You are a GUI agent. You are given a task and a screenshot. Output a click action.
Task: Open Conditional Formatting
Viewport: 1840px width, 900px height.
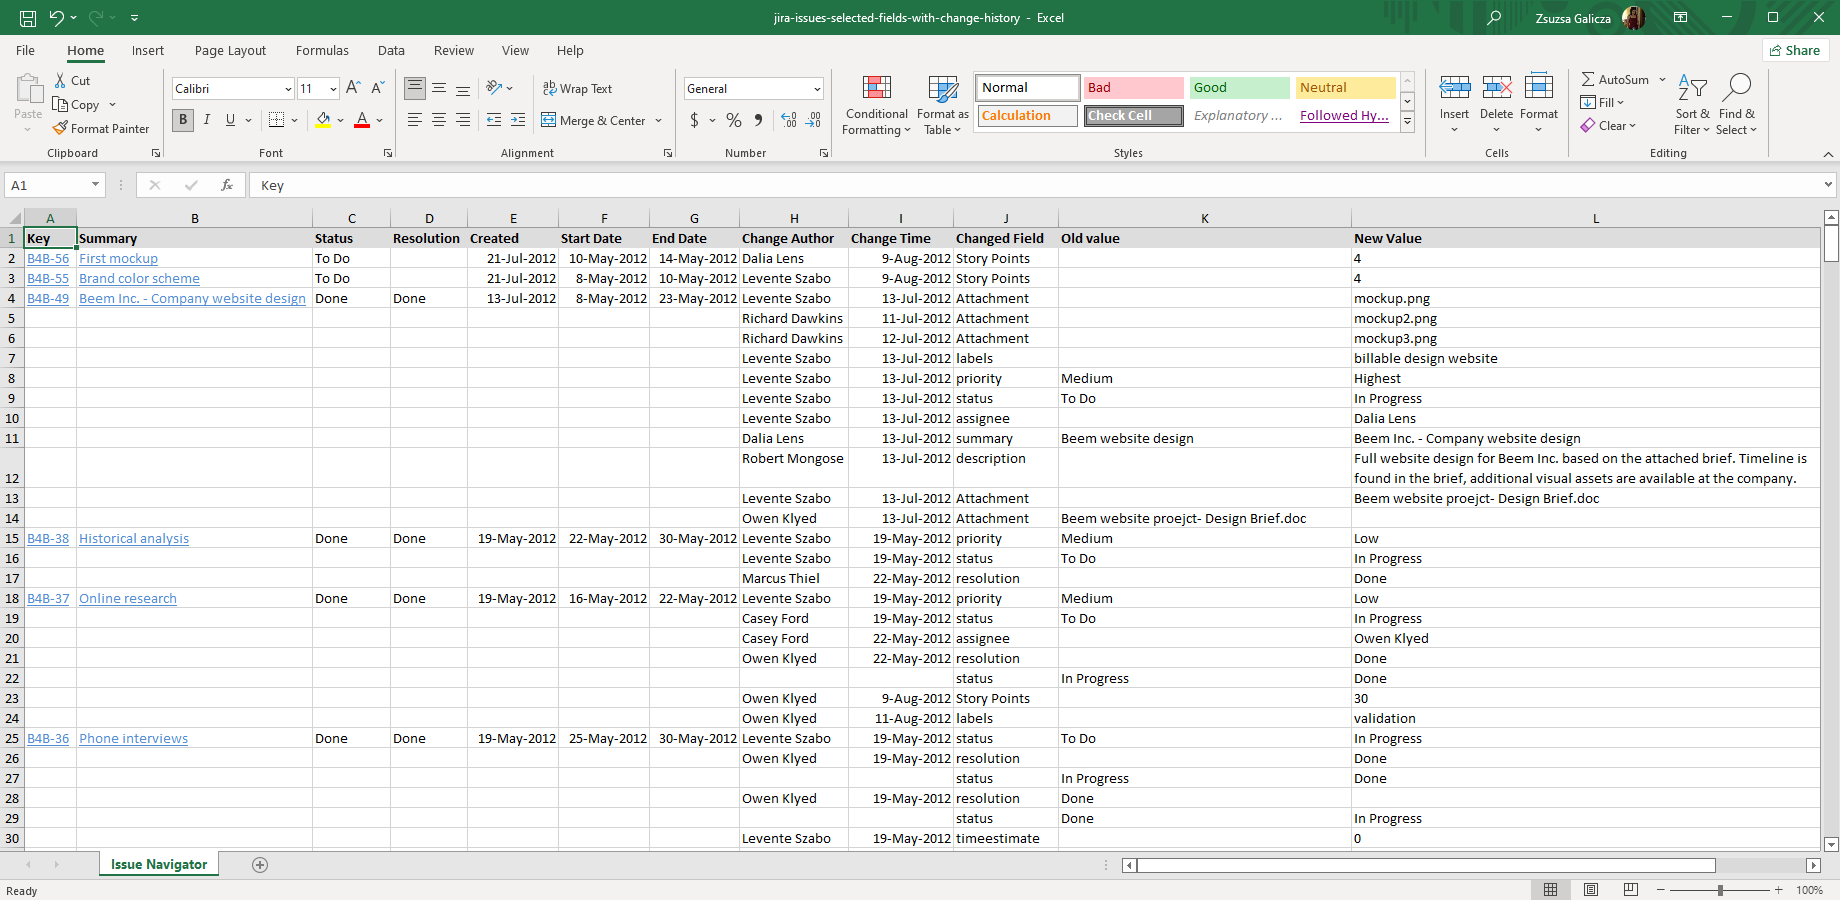click(877, 105)
